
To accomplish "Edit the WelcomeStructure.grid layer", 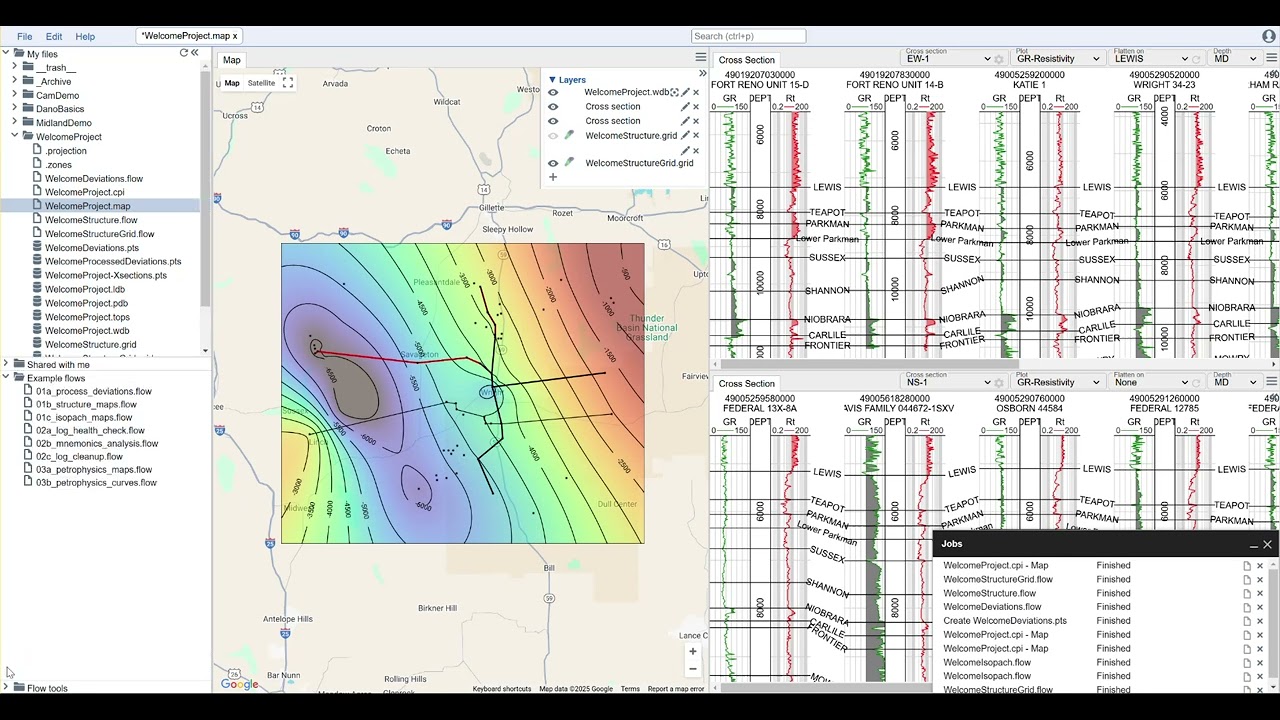I will [x=686, y=135].
